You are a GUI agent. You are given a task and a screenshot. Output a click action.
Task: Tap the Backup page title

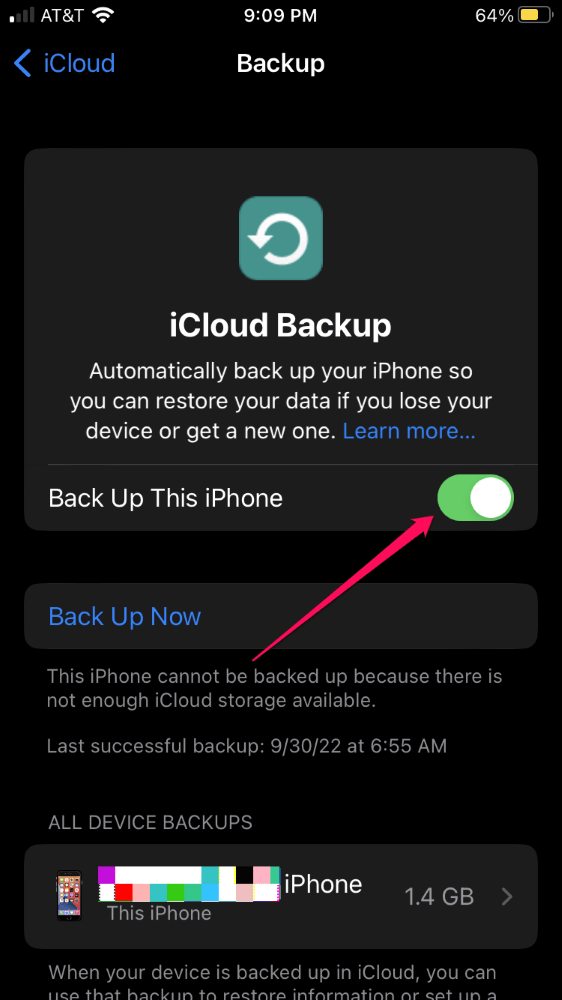coord(281,64)
